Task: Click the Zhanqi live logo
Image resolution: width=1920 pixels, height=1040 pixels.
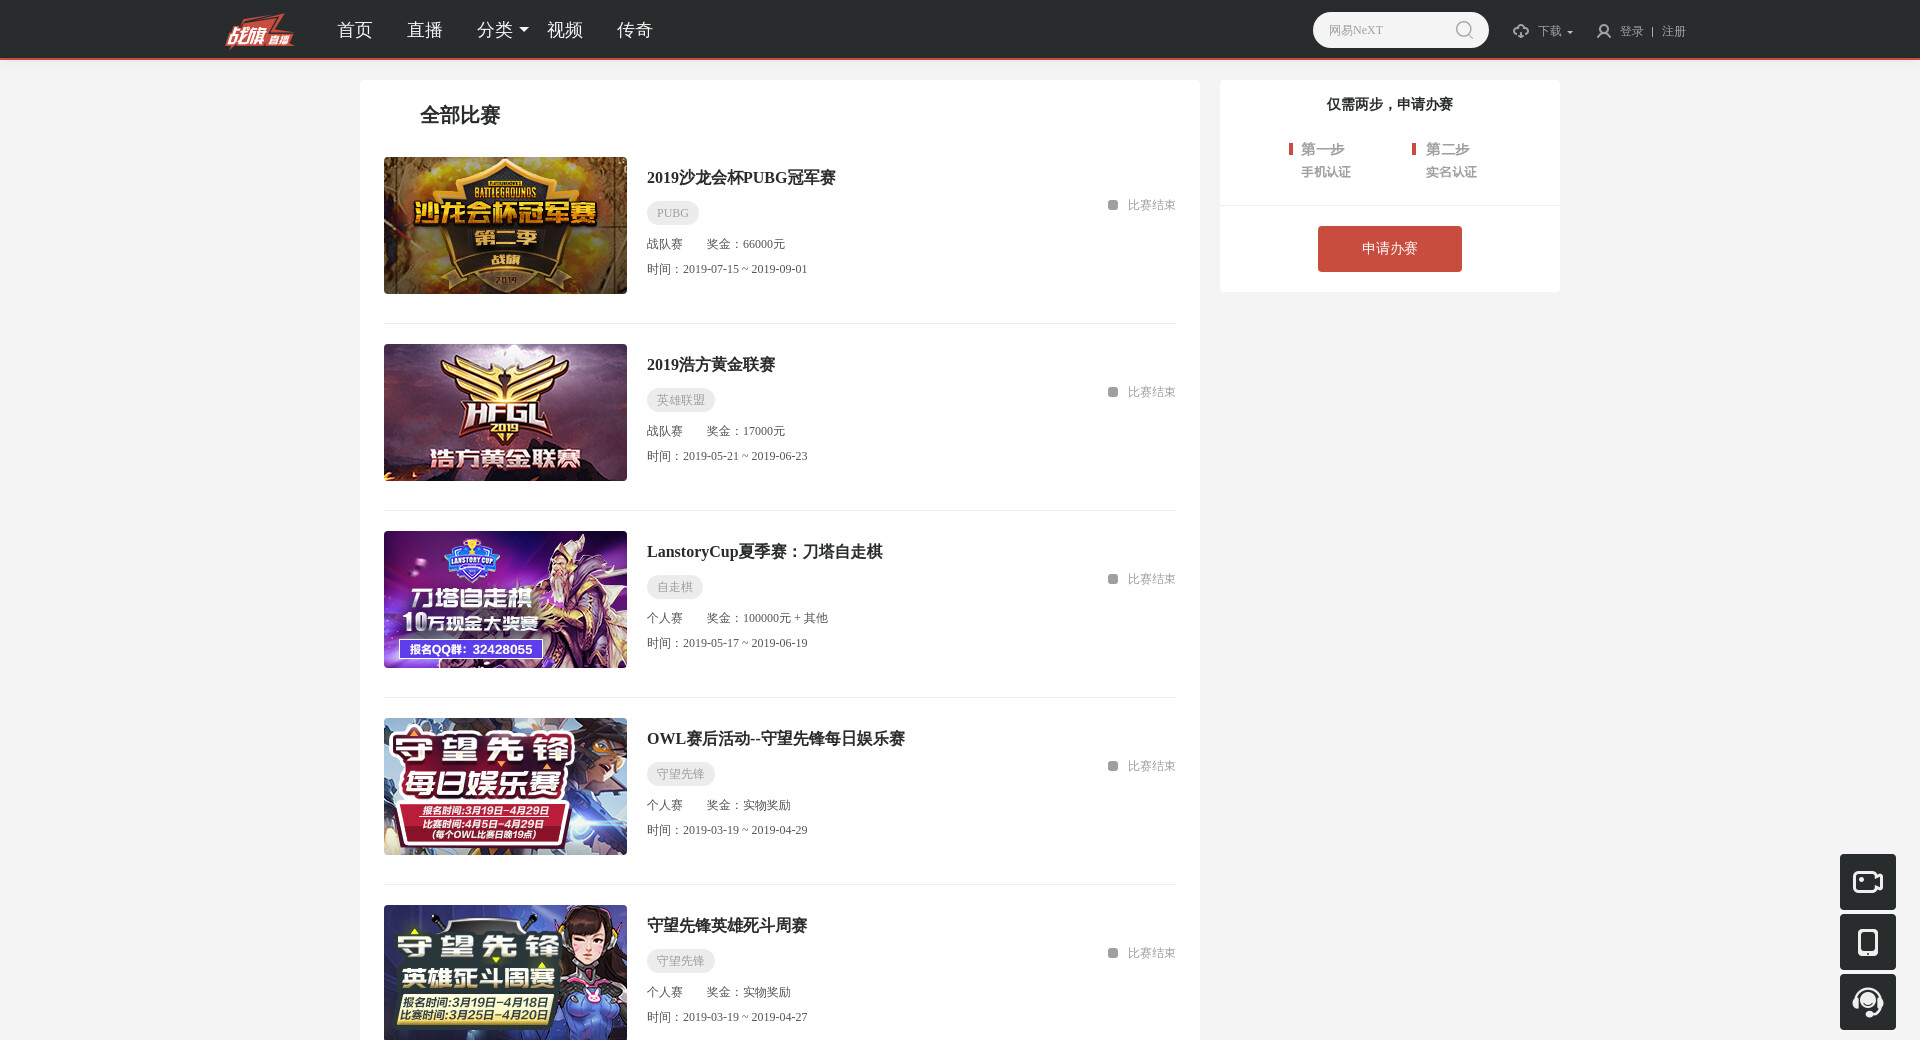Action: click(260, 31)
